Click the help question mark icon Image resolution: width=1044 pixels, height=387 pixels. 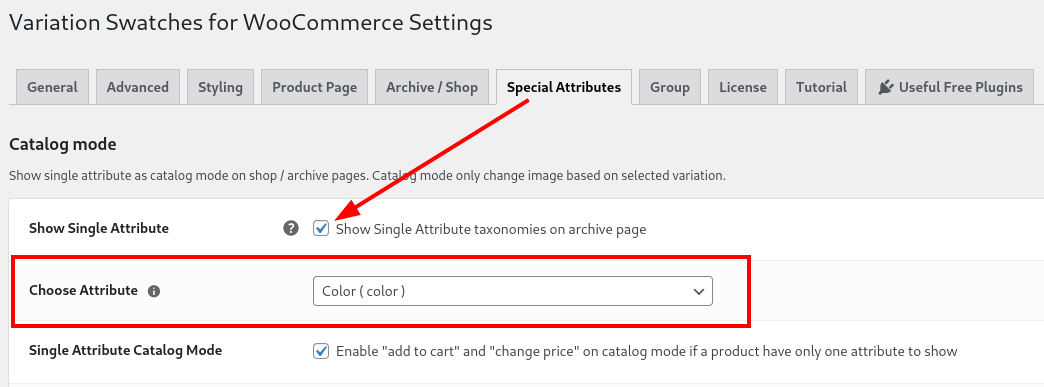[290, 228]
